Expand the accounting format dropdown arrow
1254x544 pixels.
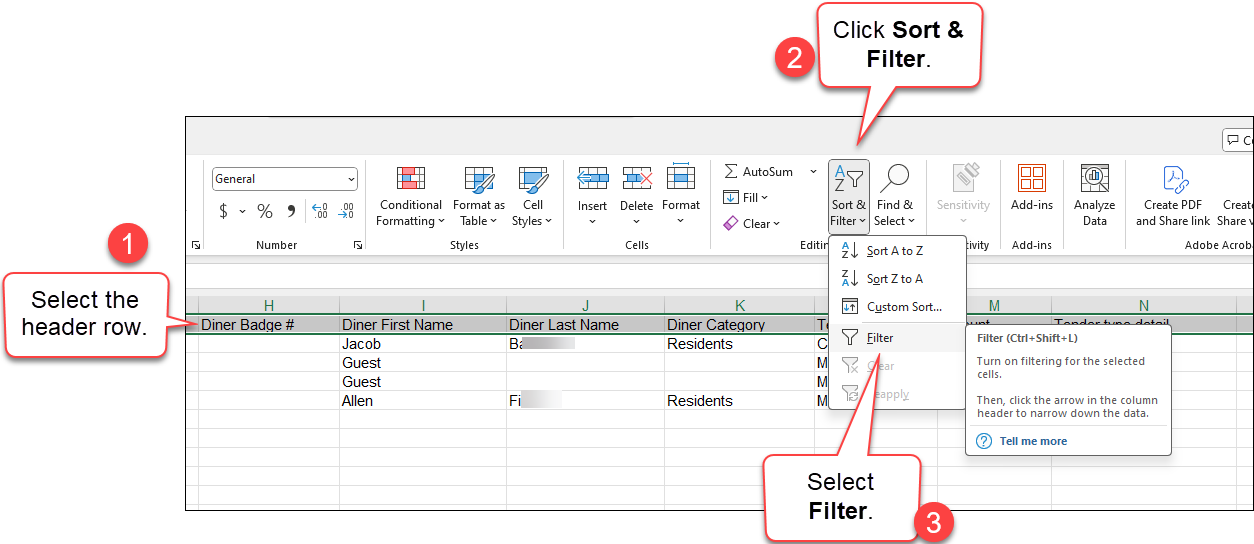[x=242, y=211]
